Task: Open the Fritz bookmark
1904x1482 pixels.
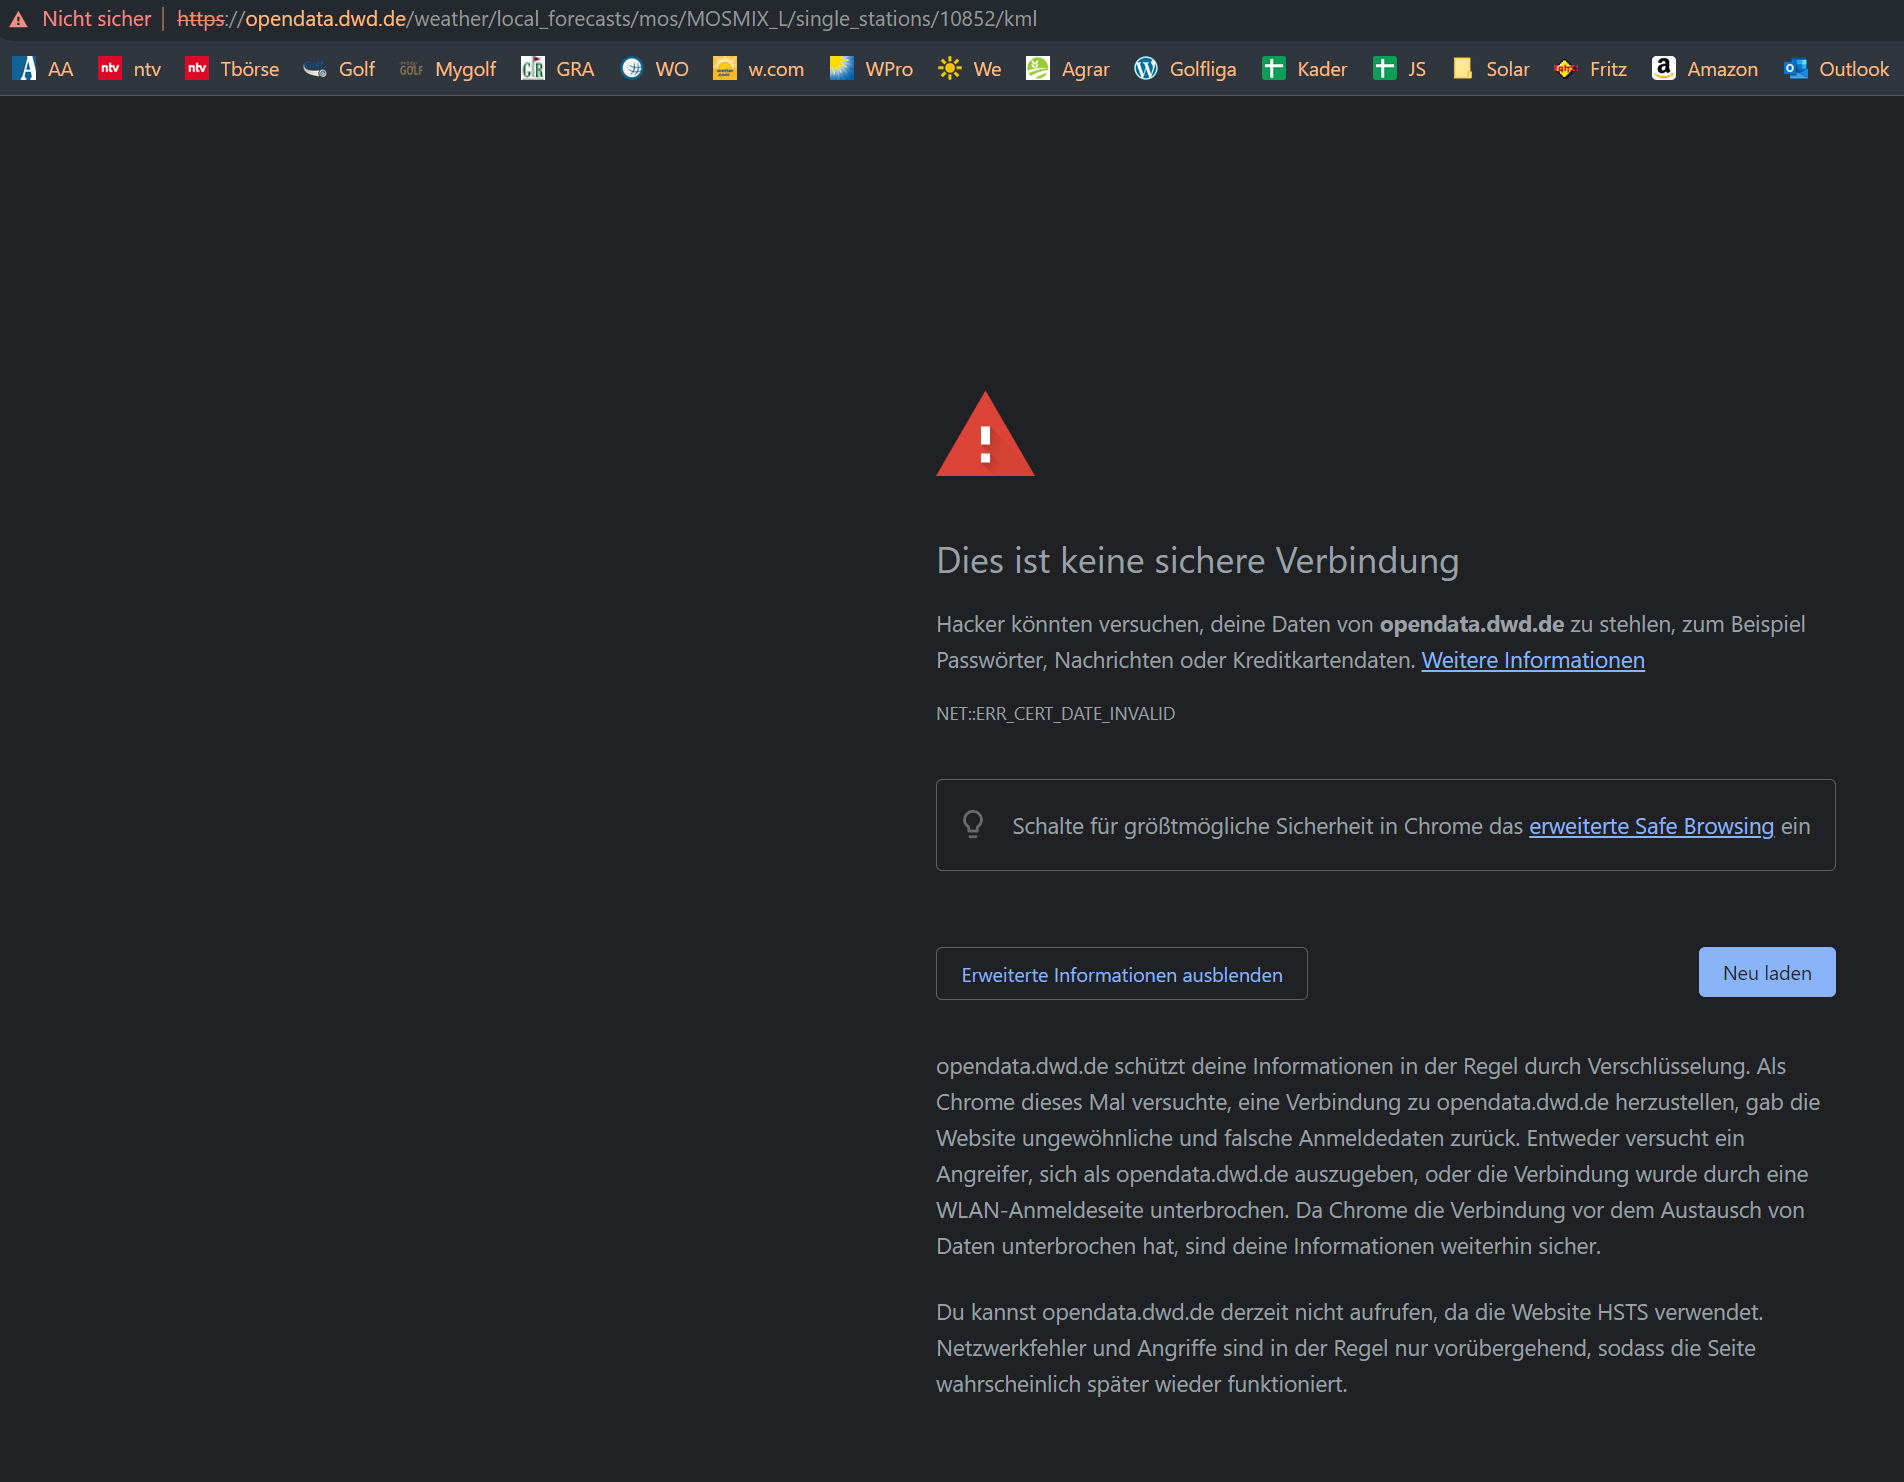Action: coord(1591,69)
